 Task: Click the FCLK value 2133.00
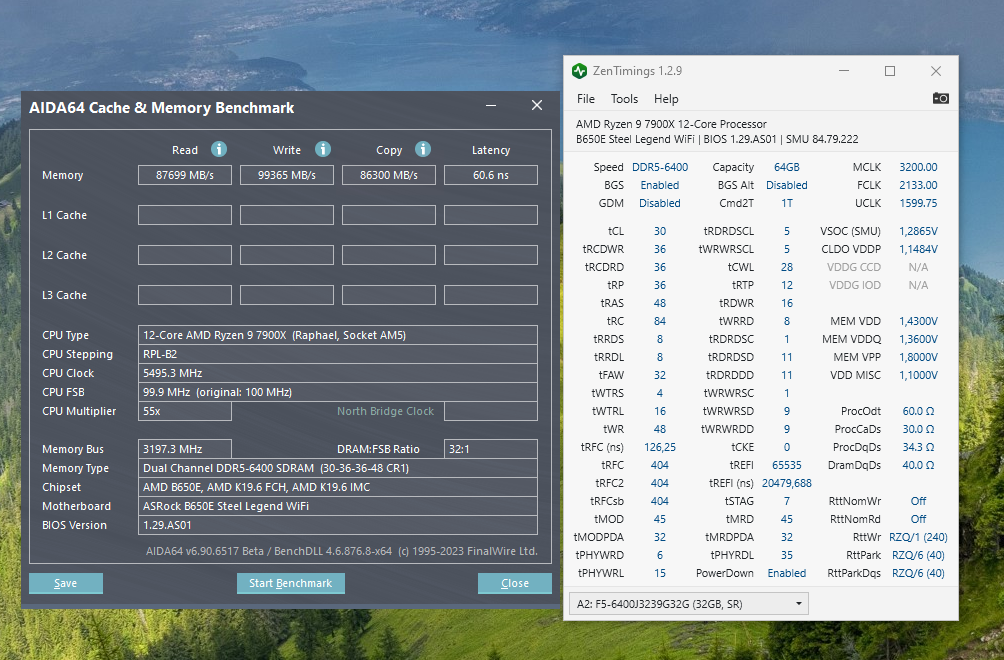[x=918, y=185]
